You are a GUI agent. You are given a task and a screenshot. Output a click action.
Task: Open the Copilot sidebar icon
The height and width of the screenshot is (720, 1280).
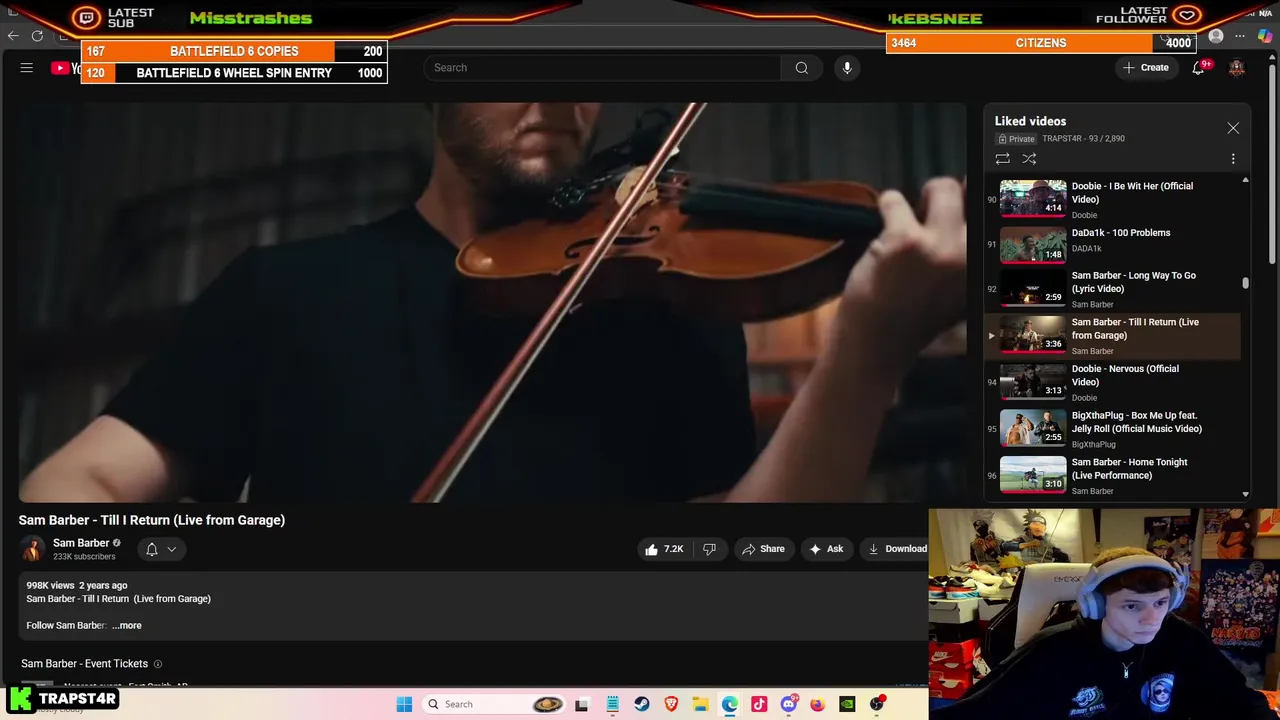pos(1265,37)
